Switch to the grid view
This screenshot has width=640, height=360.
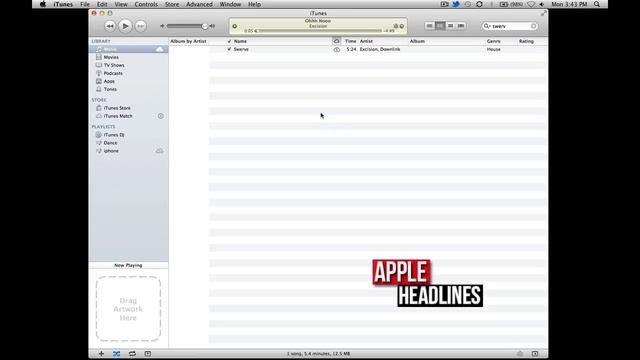click(451, 26)
